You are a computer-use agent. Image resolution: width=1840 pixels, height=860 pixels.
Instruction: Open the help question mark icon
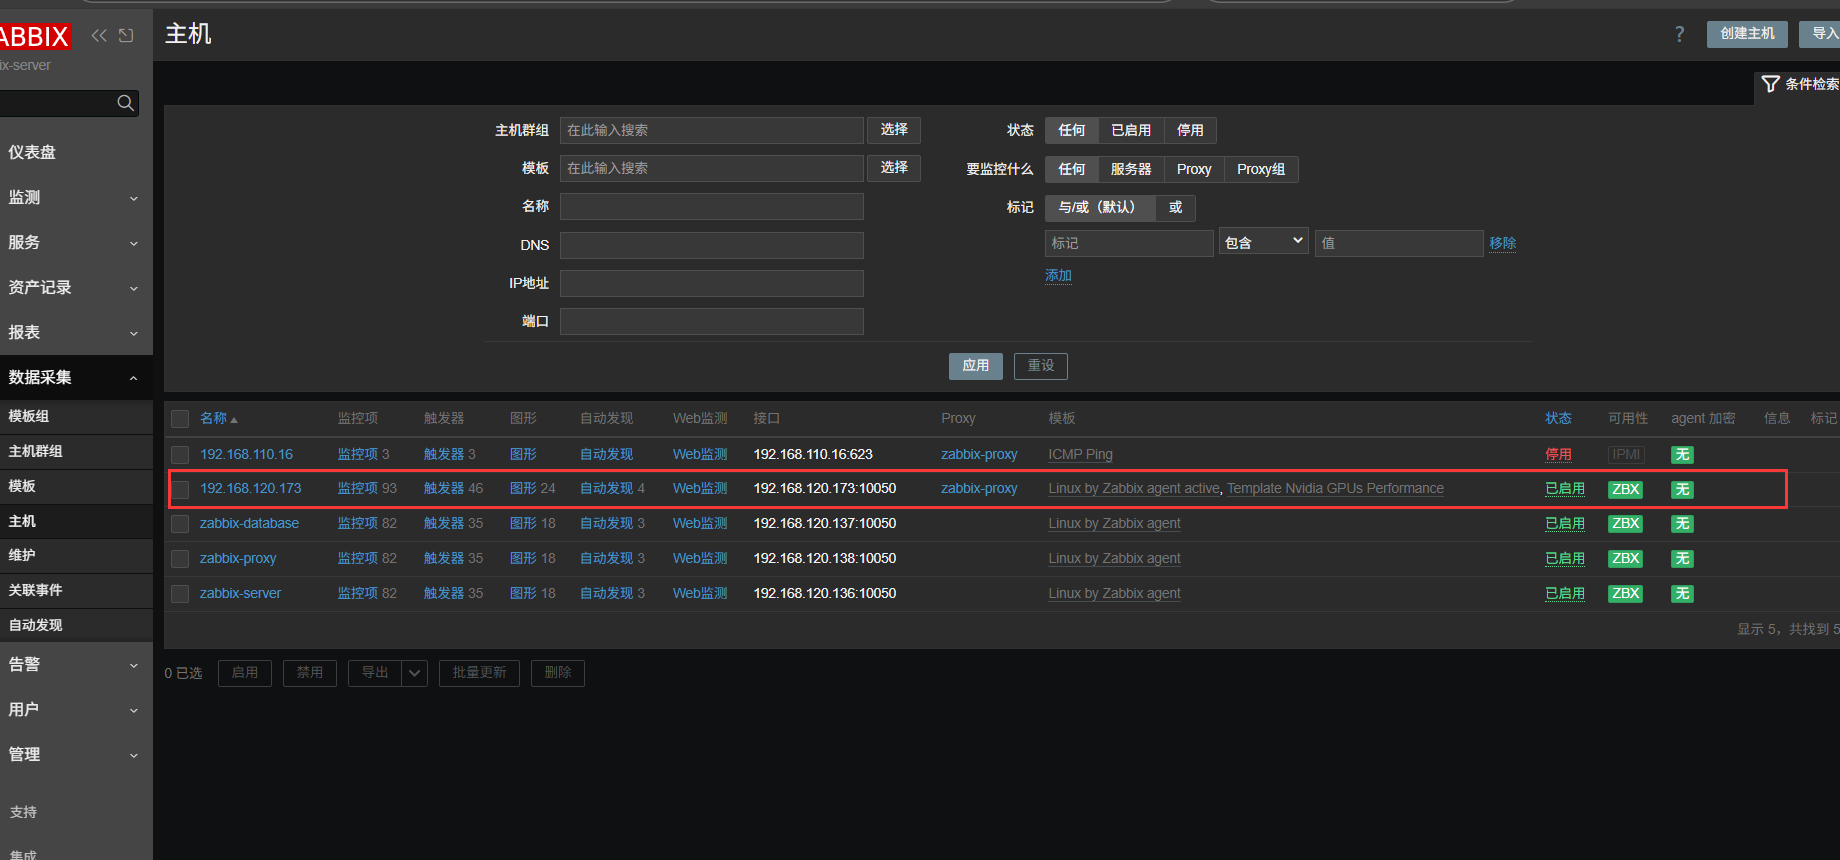click(1679, 35)
